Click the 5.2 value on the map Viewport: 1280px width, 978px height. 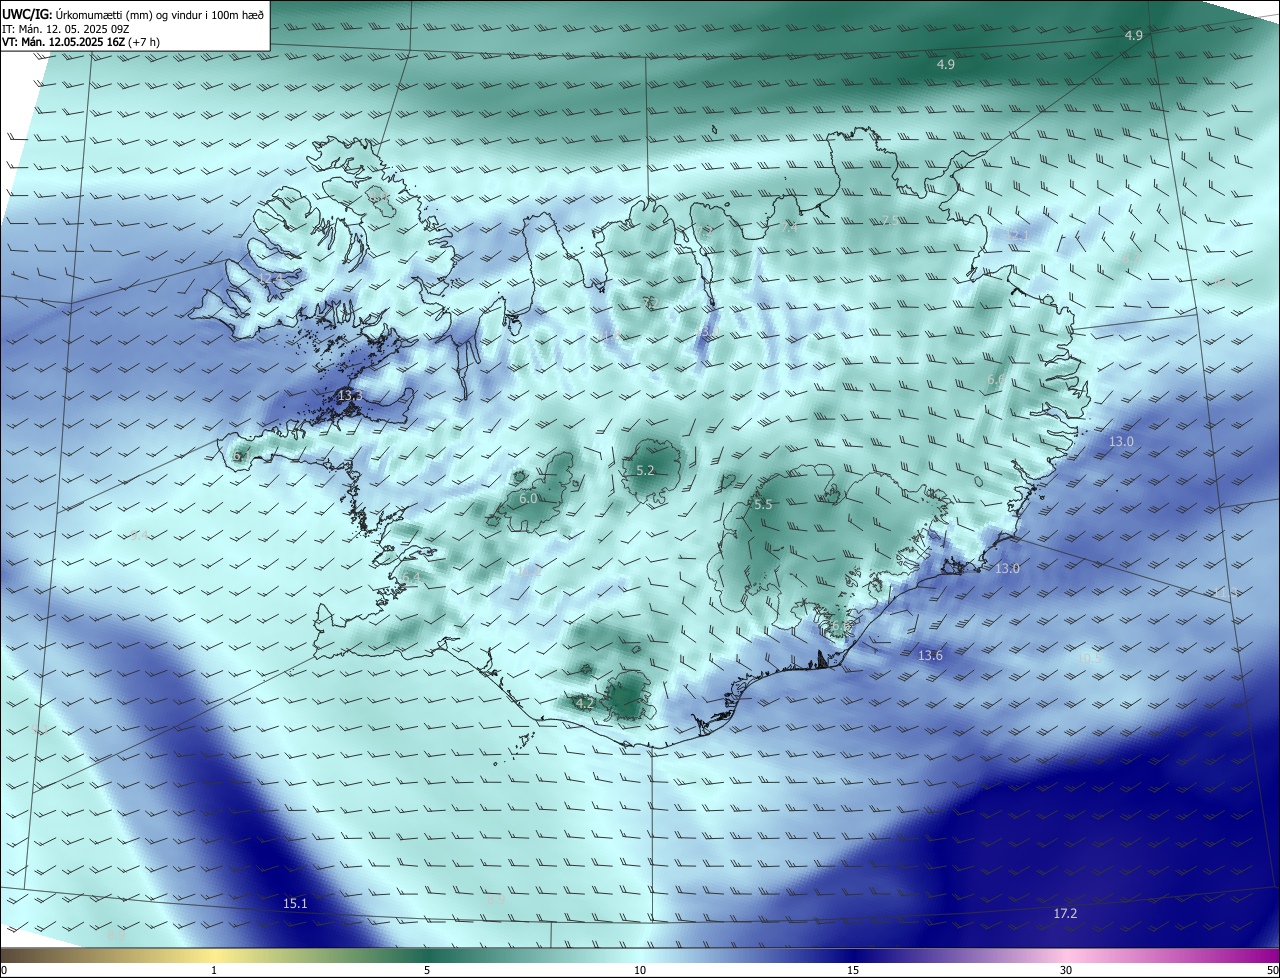[x=645, y=470]
